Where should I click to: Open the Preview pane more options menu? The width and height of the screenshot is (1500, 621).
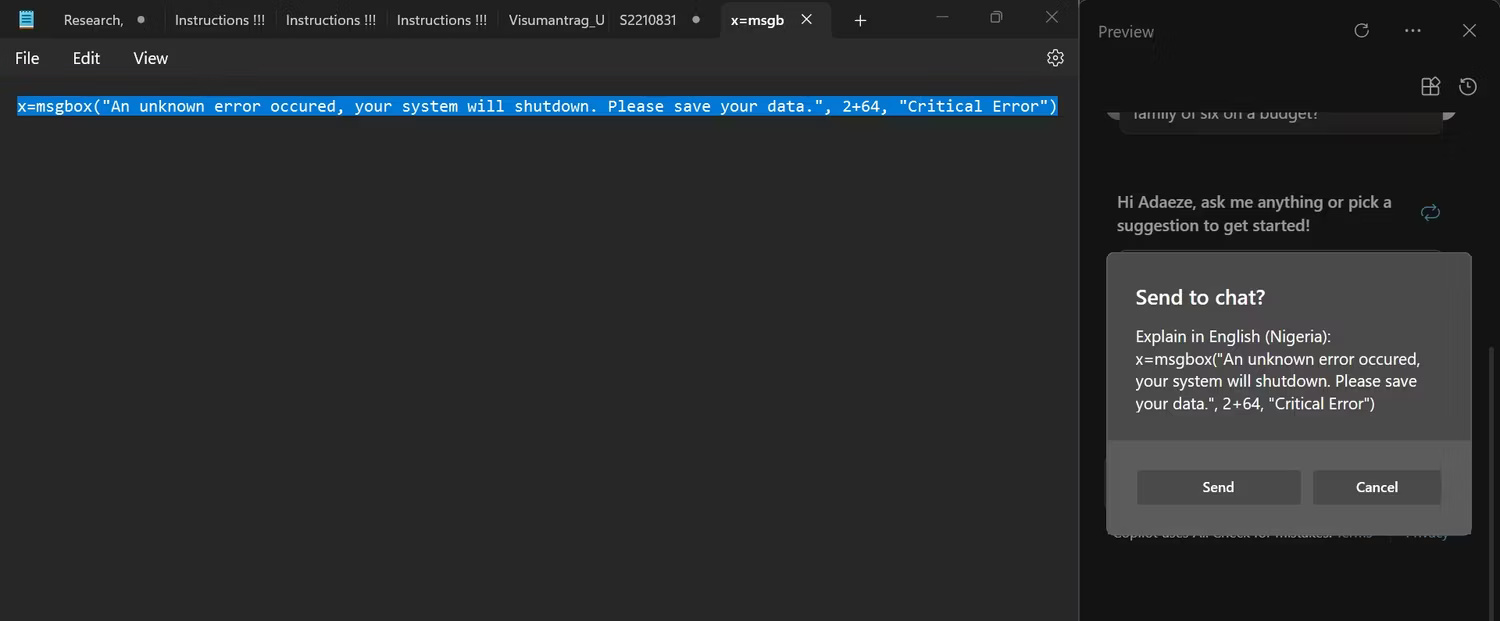pyautogui.click(x=1413, y=31)
